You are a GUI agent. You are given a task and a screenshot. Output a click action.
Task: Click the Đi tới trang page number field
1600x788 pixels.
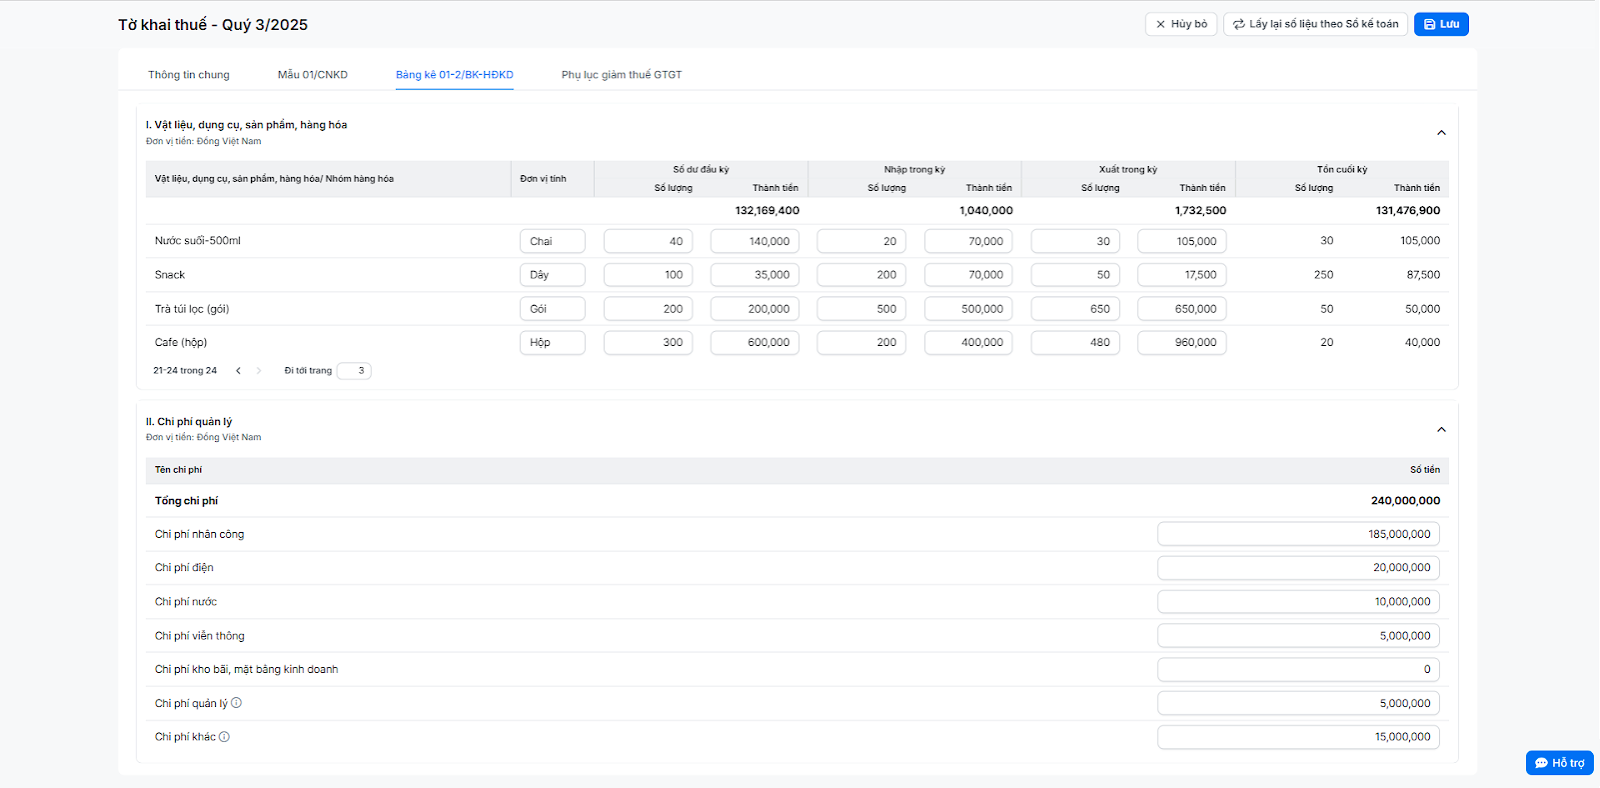pos(354,371)
